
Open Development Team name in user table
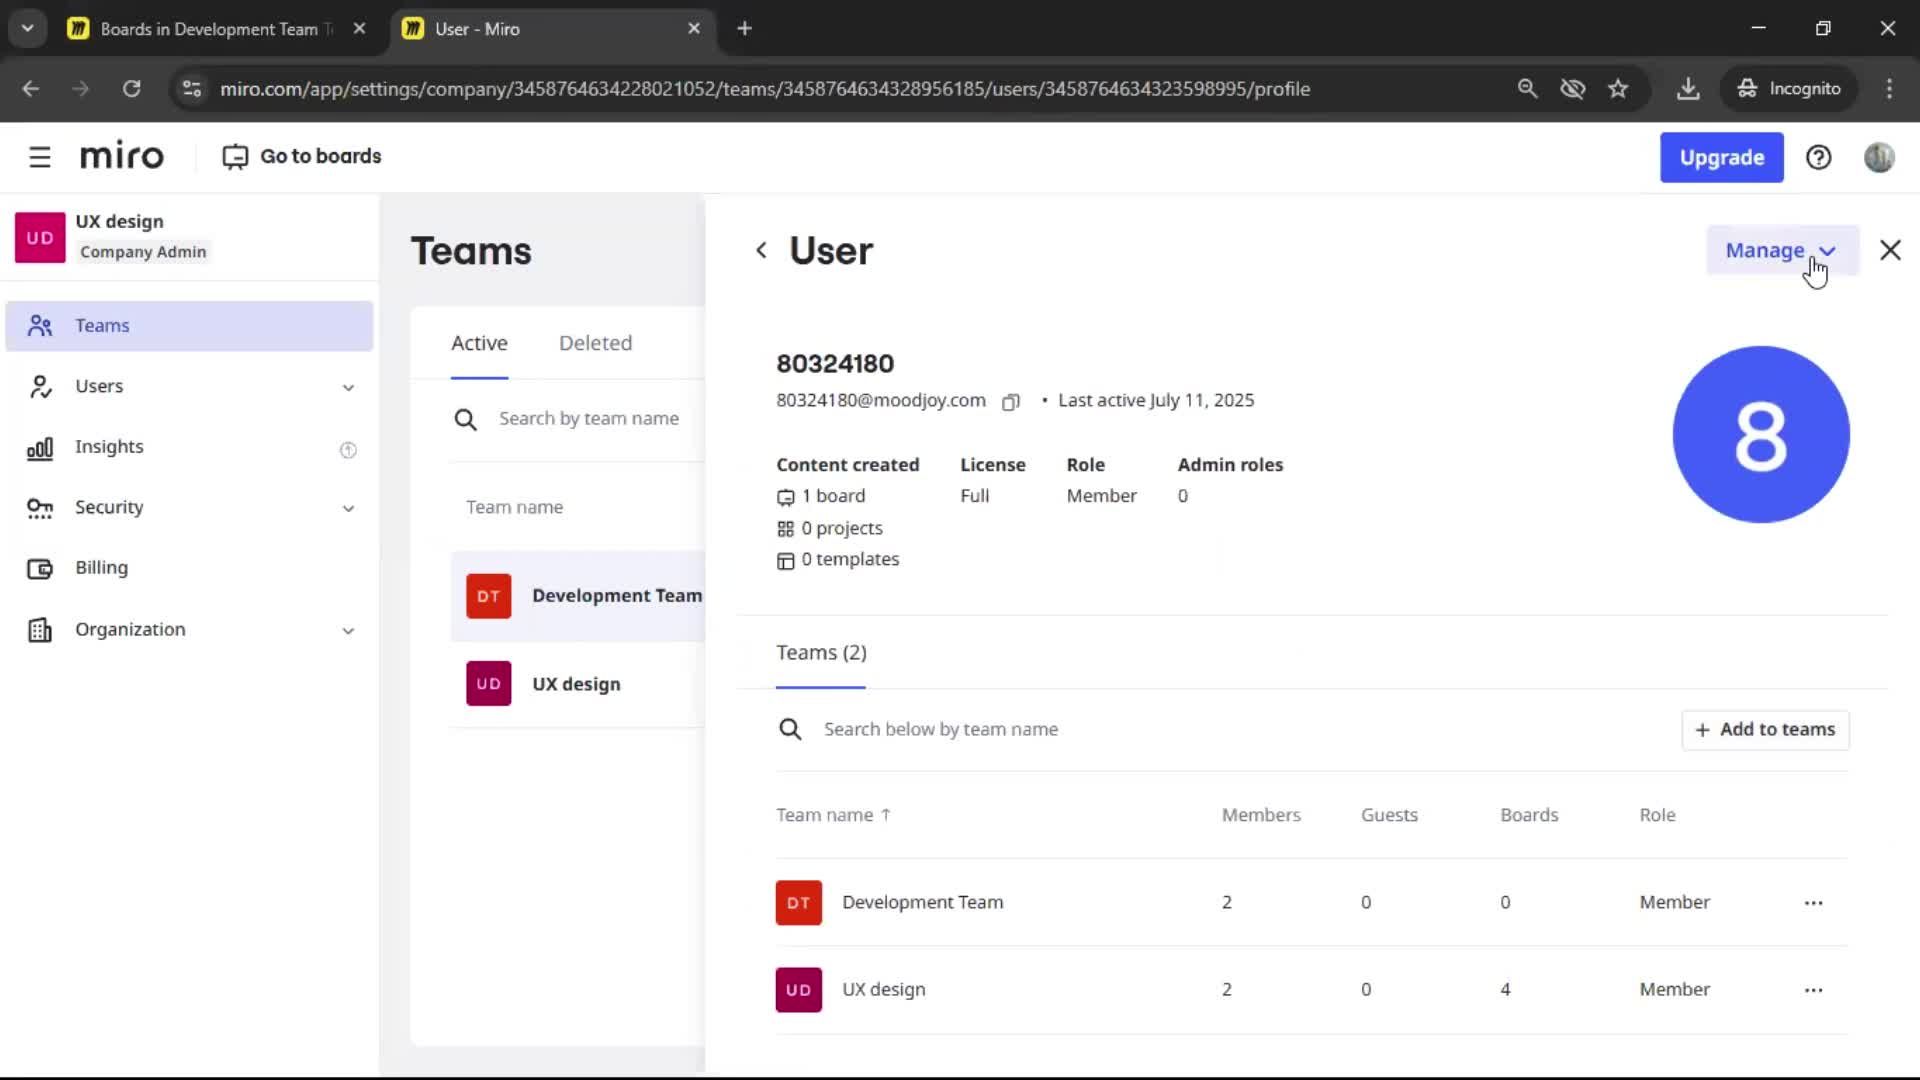(922, 902)
